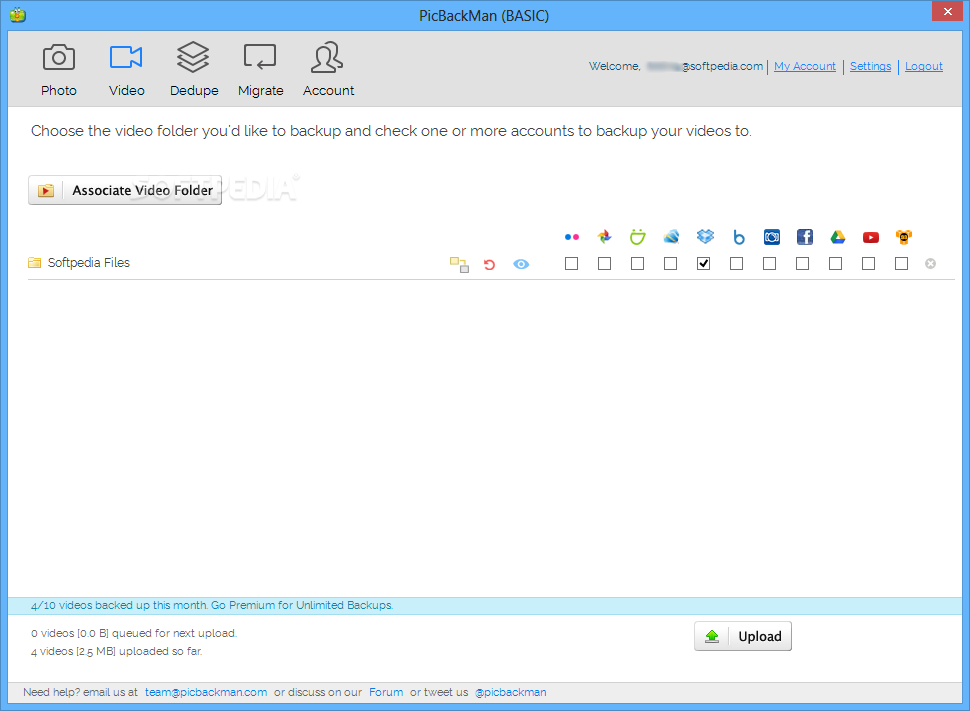Viewport: 970px width, 711px height.
Task: Click the Dropbox icon
Action: pyautogui.click(x=705, y=236)
